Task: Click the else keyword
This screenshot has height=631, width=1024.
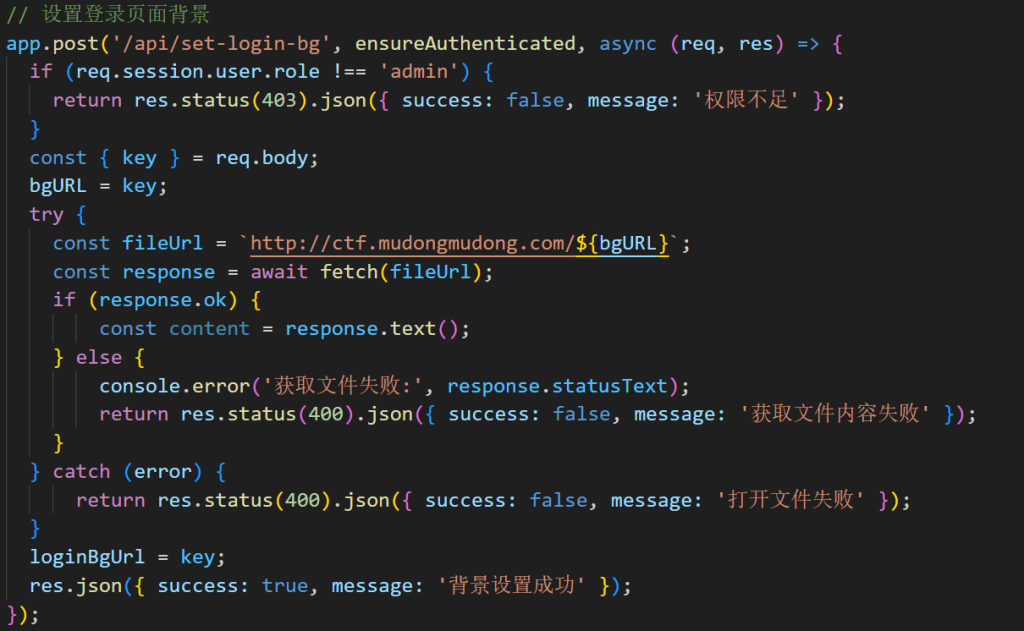Action: 99,358
